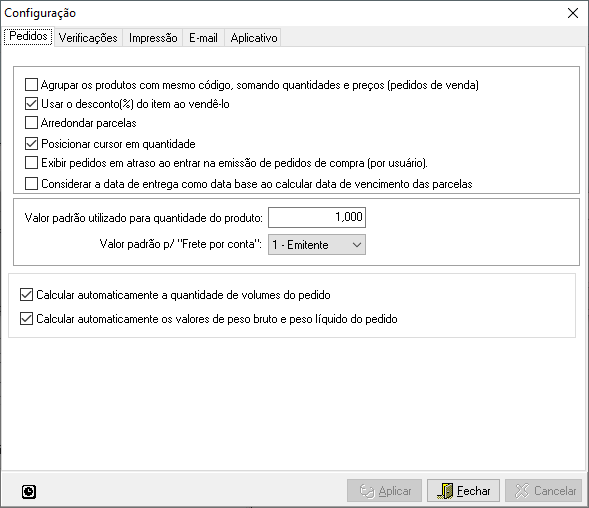The height and width of the screenshot is (508, 589).
Task: Open the Impressão tab
Action: [153, 38]
